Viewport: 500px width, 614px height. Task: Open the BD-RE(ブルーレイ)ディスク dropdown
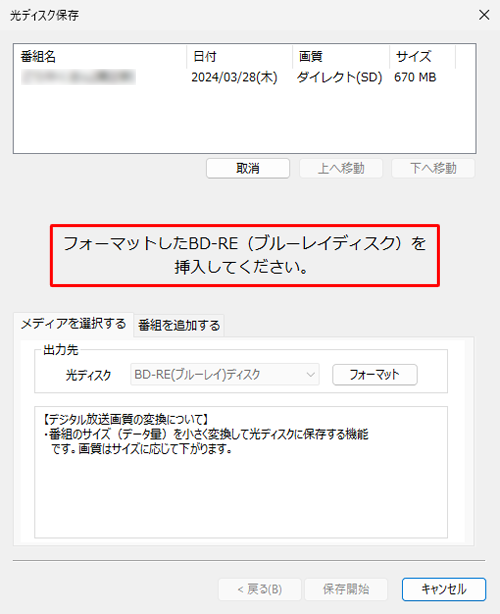(225, 375)
